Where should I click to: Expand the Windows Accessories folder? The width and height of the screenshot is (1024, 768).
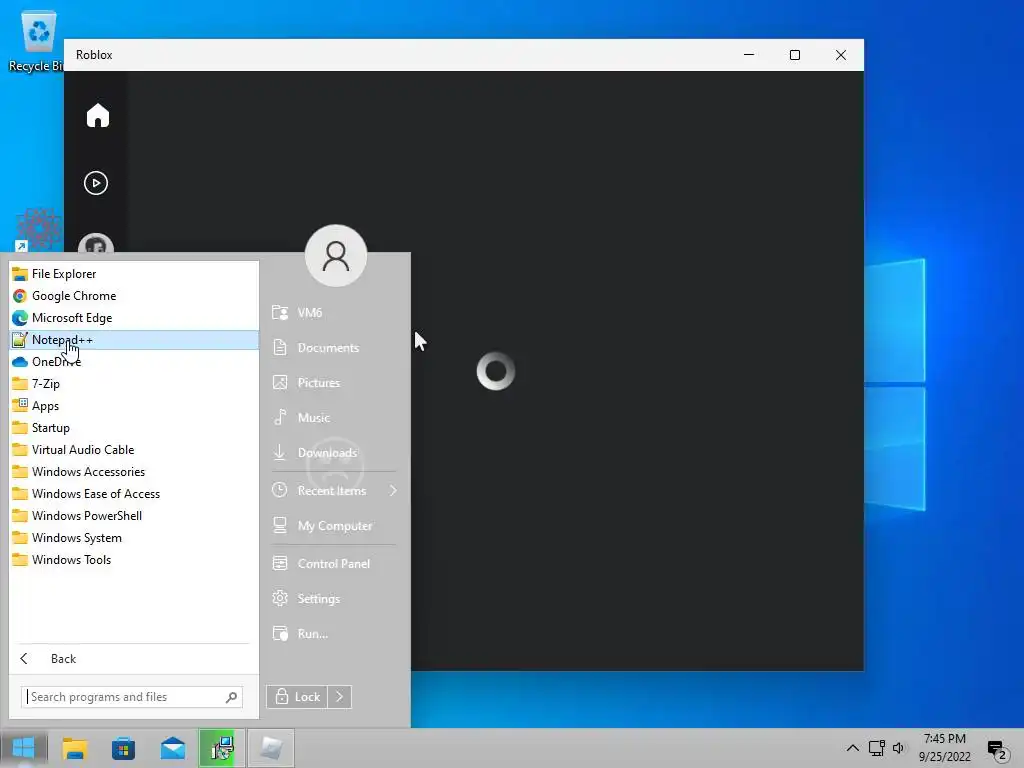coord(134,472)
